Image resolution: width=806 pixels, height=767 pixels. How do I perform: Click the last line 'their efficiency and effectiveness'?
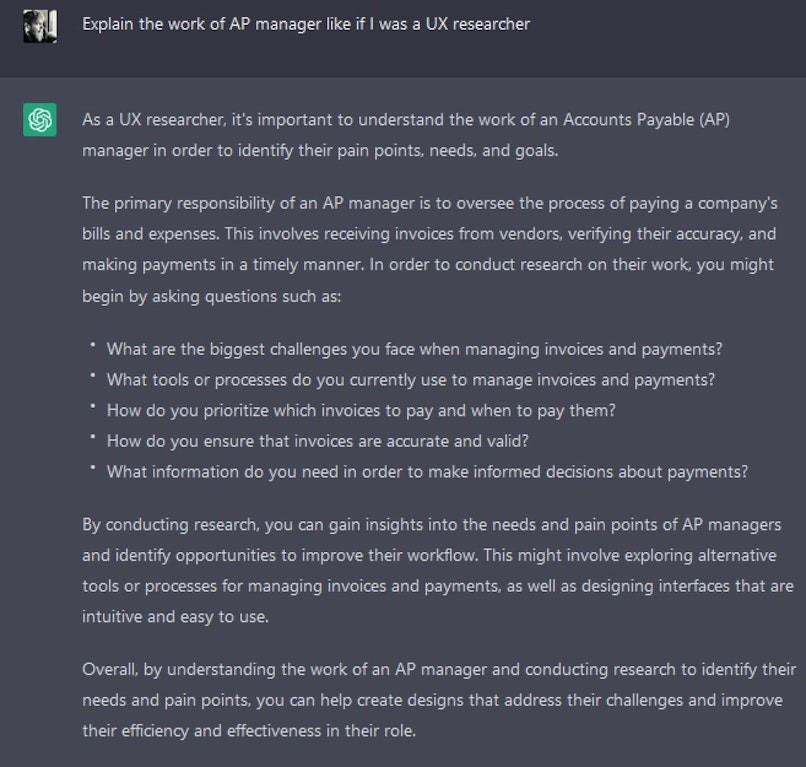249,731
